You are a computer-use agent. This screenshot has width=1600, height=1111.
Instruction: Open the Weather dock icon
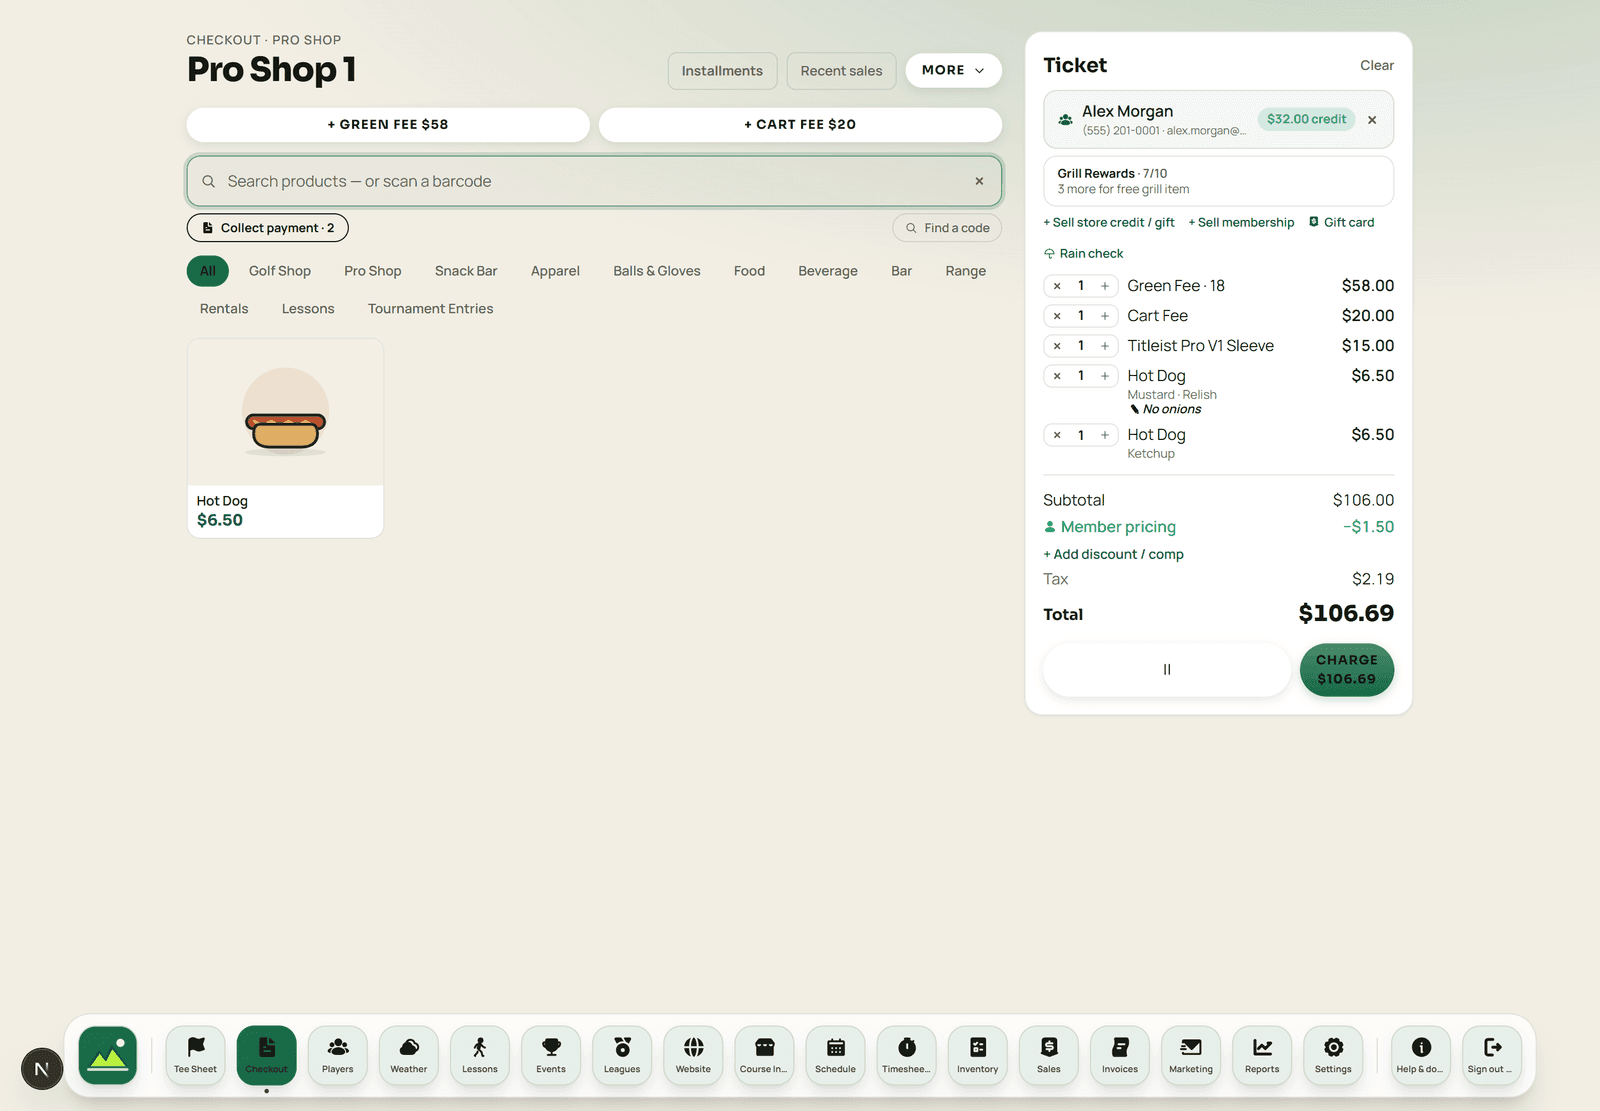point(408,1055)
